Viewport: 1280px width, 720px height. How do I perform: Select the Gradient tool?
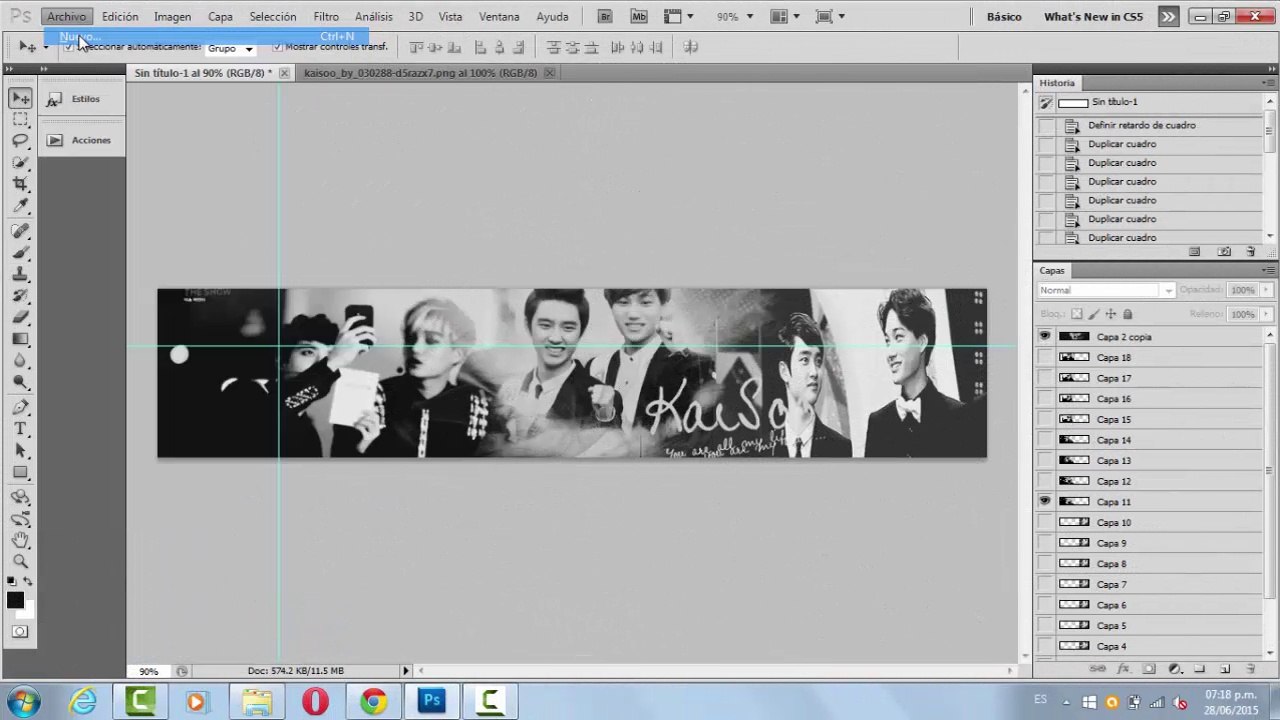pos(20,339)
